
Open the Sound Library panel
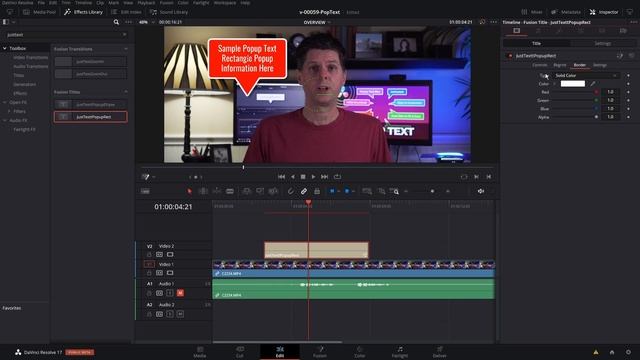click(x=169, y=12)
